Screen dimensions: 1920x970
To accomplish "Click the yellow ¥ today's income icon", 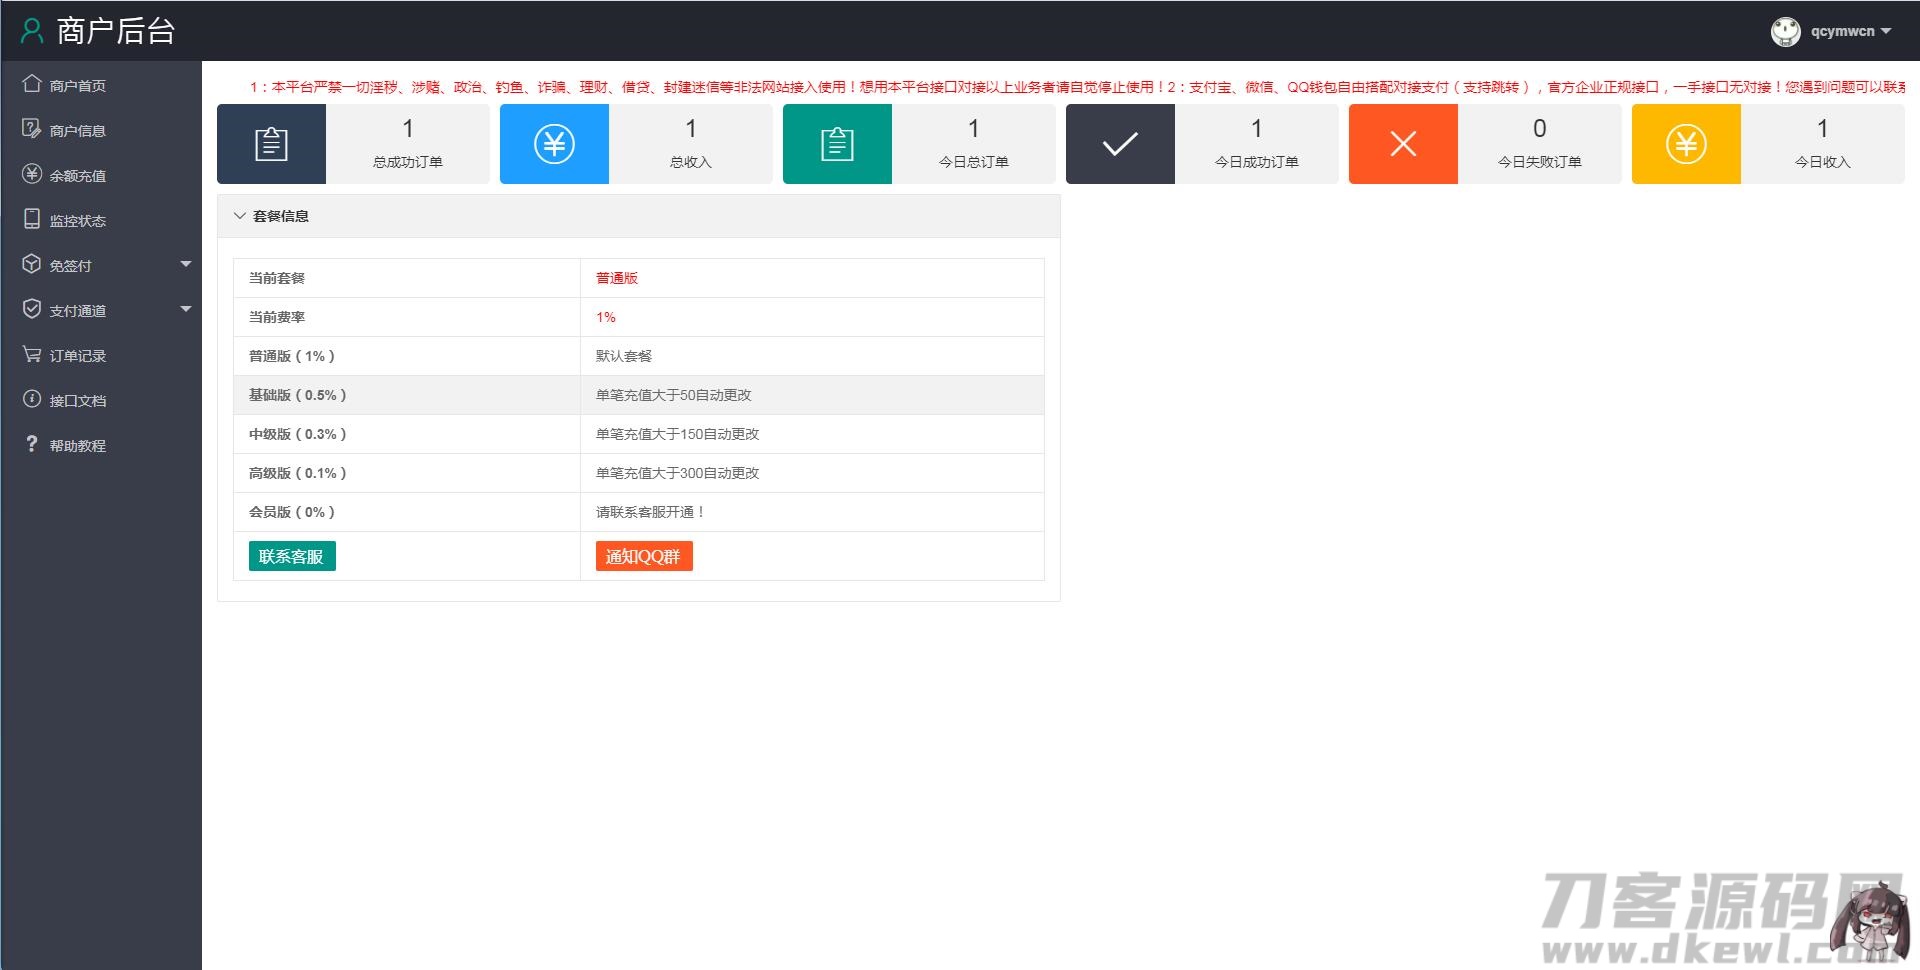I will (x=1686, y=143).
